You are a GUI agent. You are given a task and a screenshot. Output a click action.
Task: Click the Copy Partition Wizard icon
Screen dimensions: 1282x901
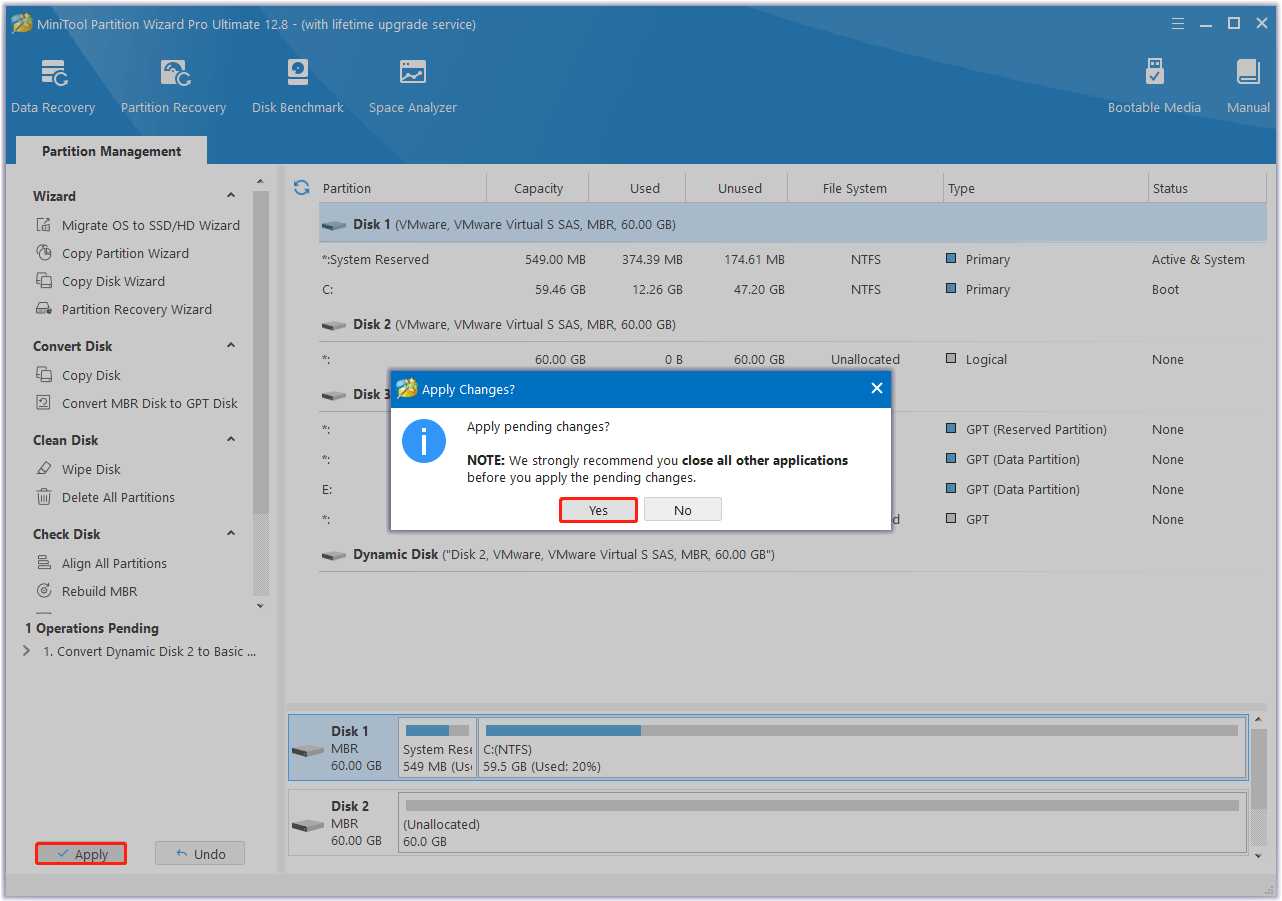click(x=44, y=253)
